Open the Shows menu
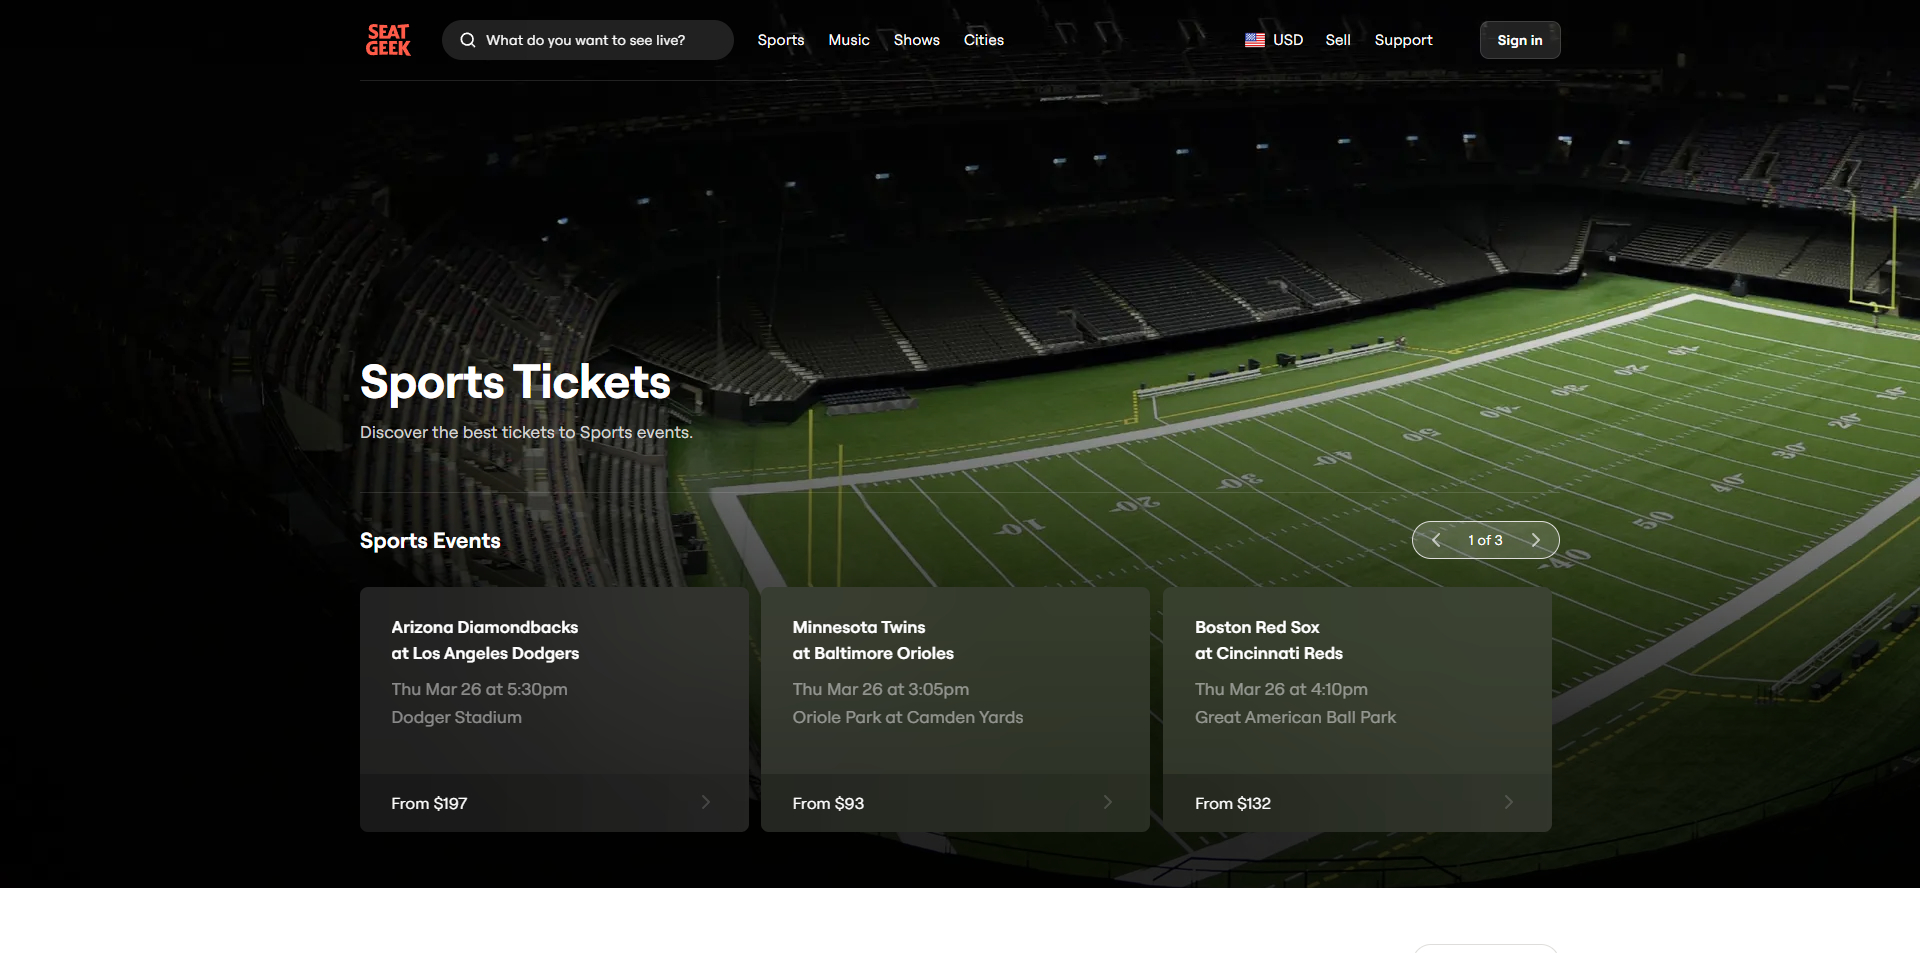Image resolution: width=1920 pixels, height=953 pixels. pos(916,40)
